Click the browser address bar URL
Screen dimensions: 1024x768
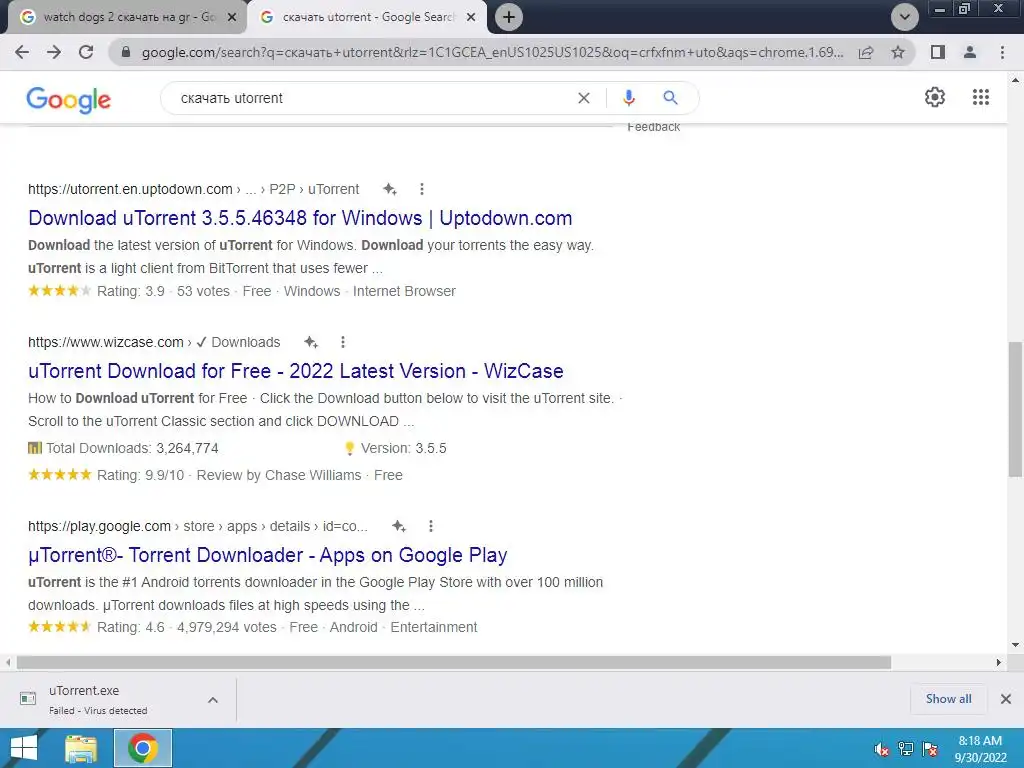point(492,52)
